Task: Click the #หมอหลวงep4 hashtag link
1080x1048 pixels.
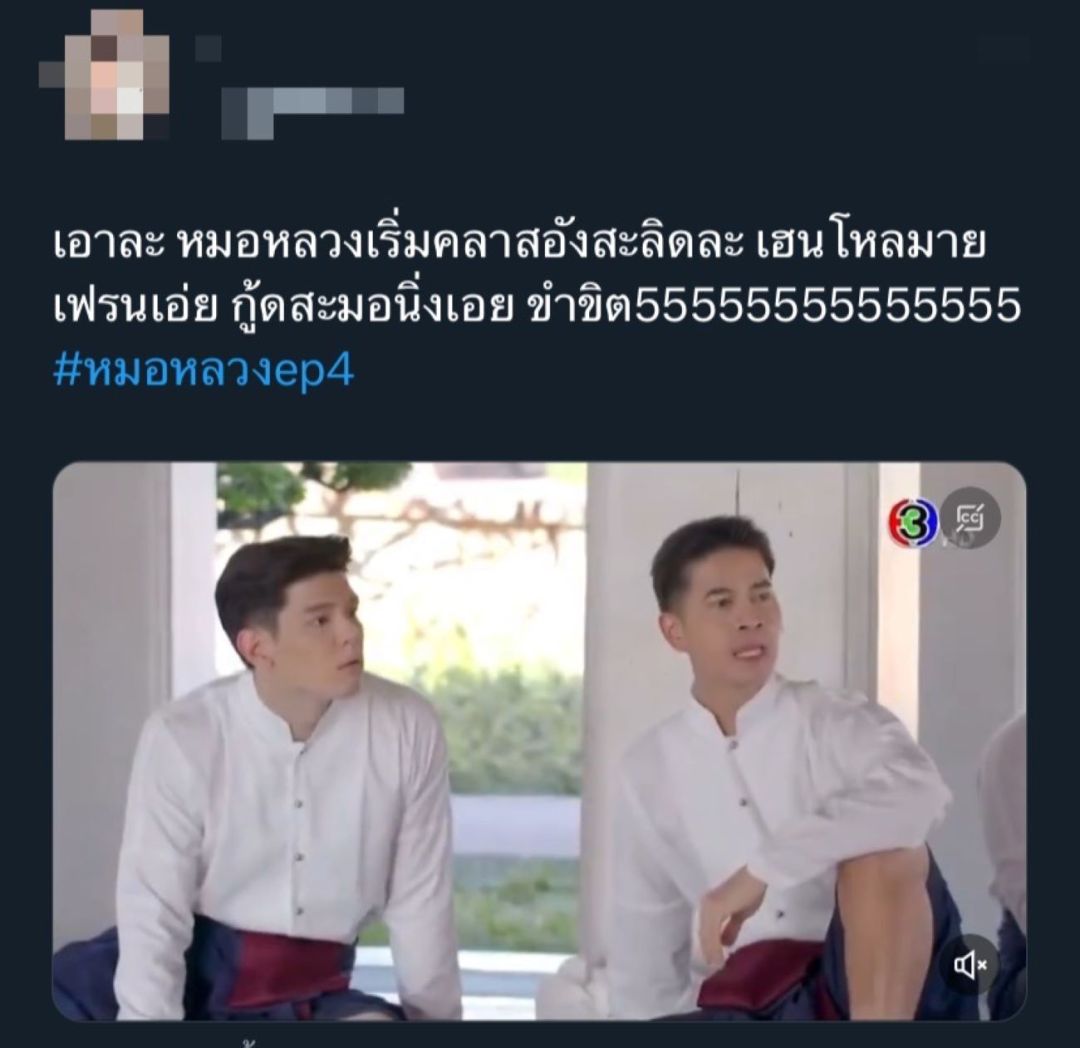Action: (x=204, y=372)
